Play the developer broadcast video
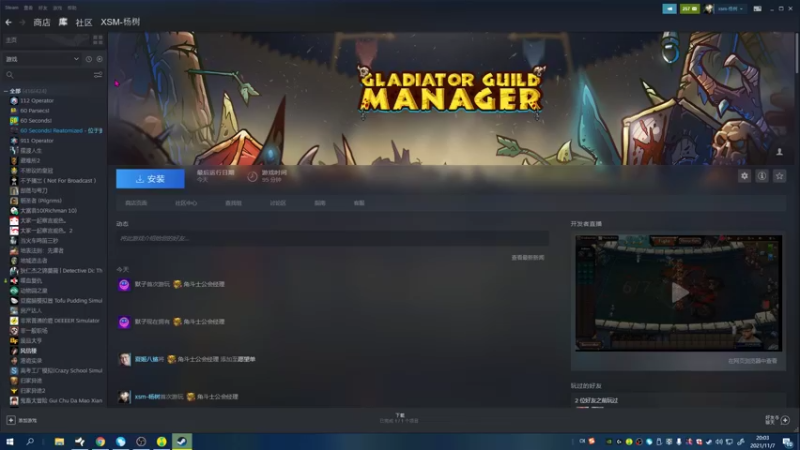 pos(679,293)
